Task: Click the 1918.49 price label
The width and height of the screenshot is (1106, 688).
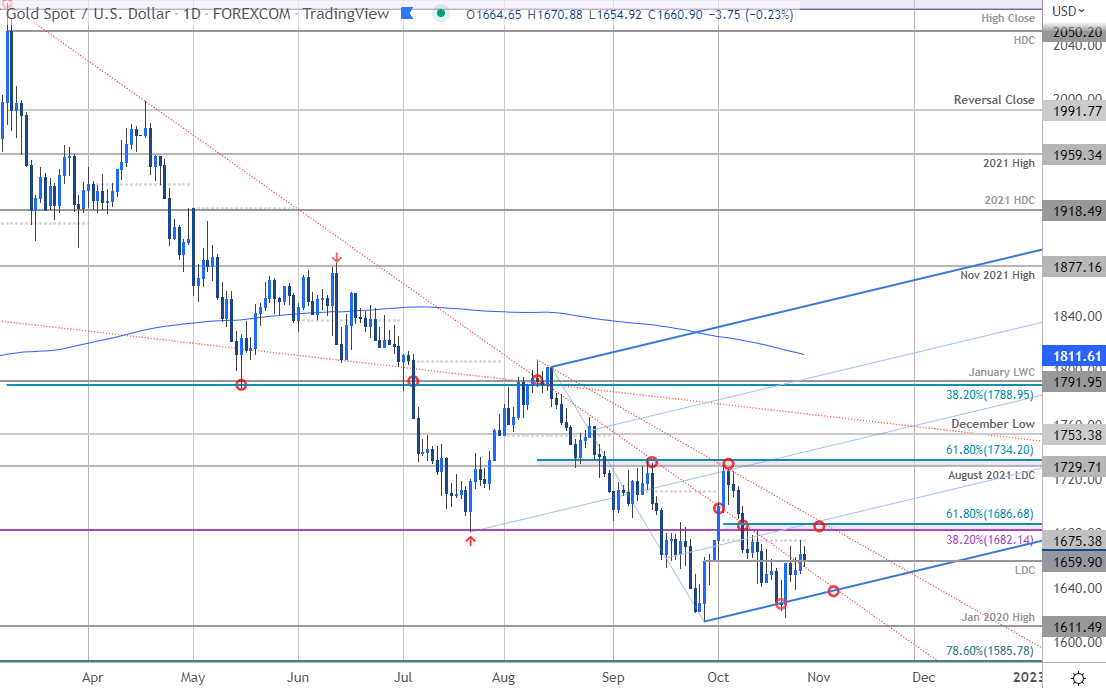Action: [1076, 211]
